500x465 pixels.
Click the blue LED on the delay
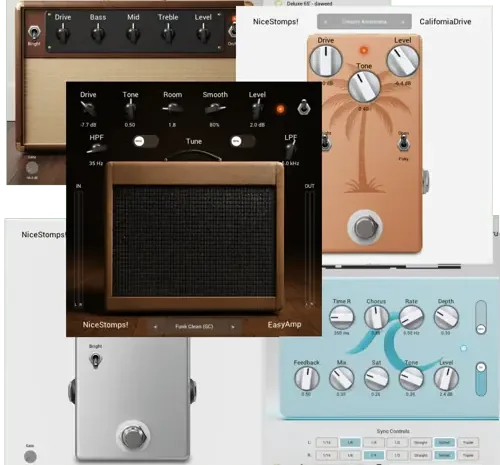tap(463, 349)
